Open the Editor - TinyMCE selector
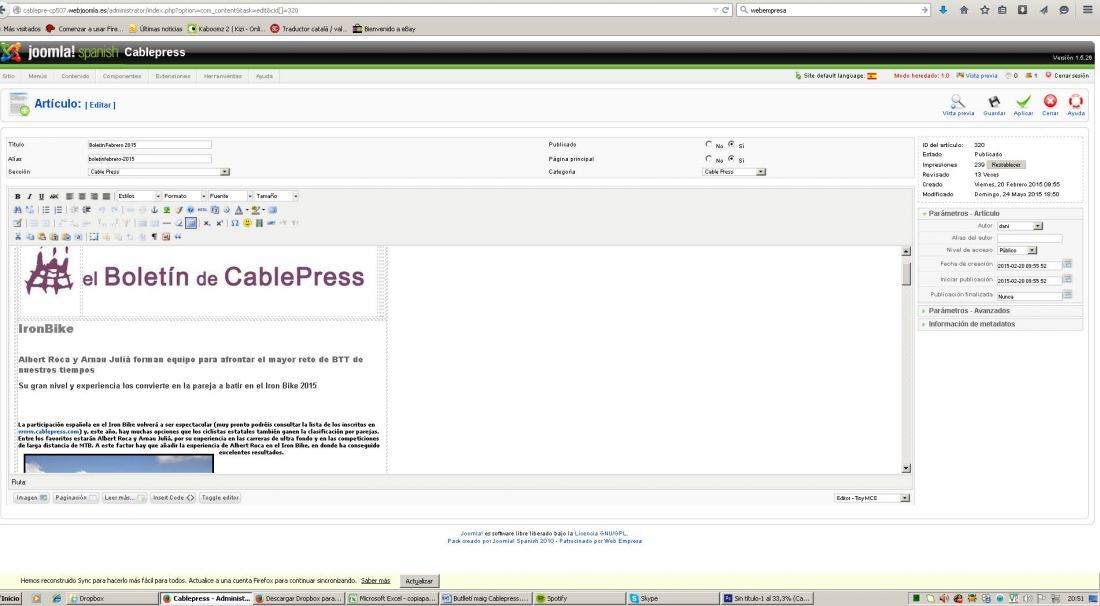1100x606 pixels. coord(872,498)
